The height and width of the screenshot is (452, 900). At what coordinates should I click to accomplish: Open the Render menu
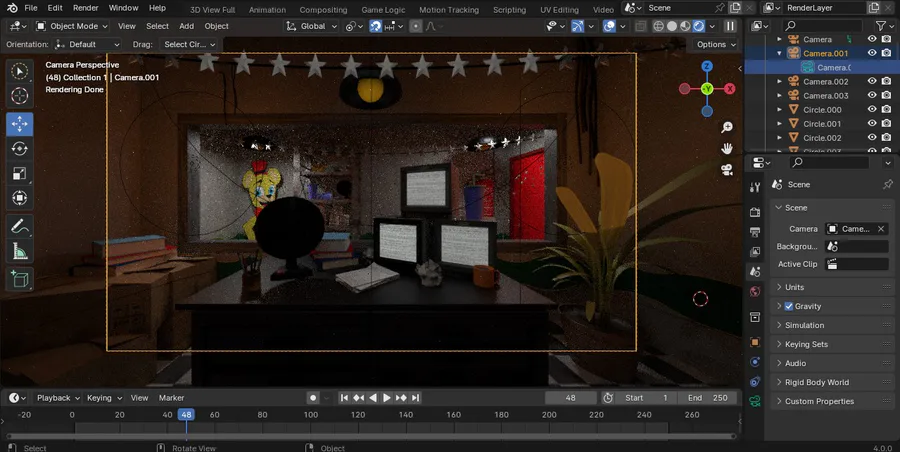point(86,8)
